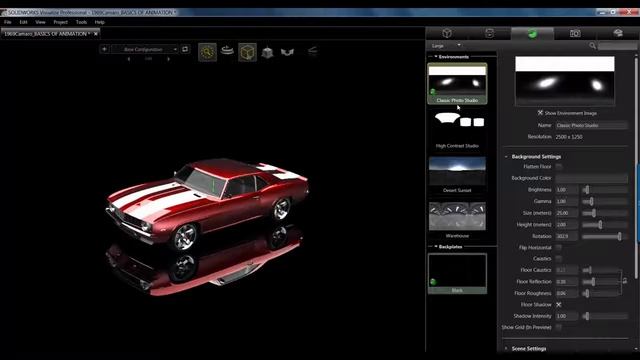Click the solid gray cube toolbar icon
The width and height of the screenshot is (640, 360).
[x=267, y=52]
